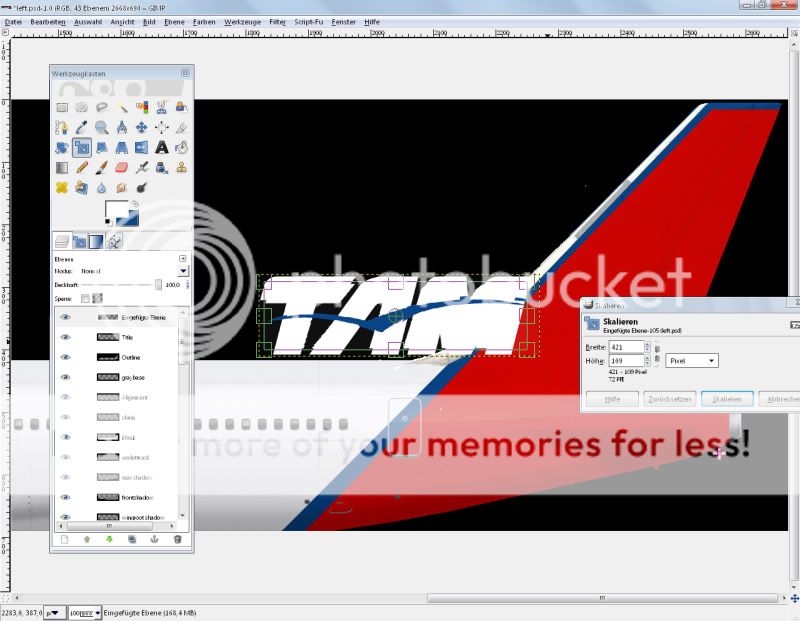Open the Pixel unit dropdown

coord(692,360)
